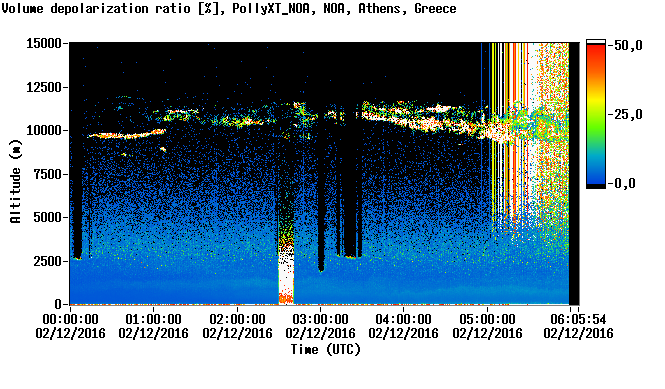Click the 10000 altitude tick label
The height and width of the screenshot is (389, 665).
[x=44, y=131]
